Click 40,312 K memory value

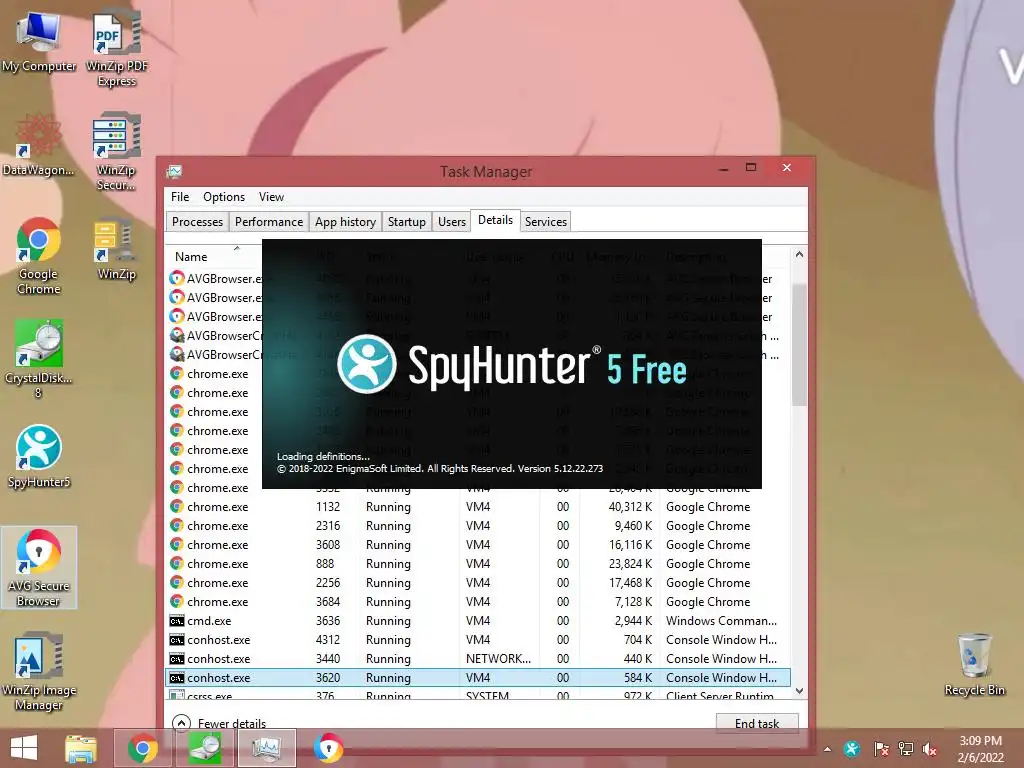630,507
